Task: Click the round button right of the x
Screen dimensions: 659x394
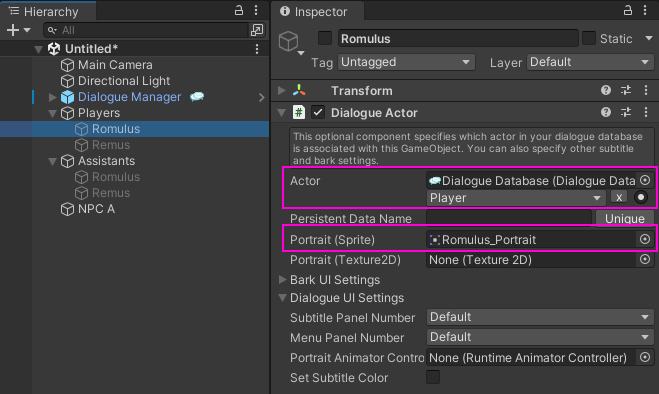Action: coord(641,197)
